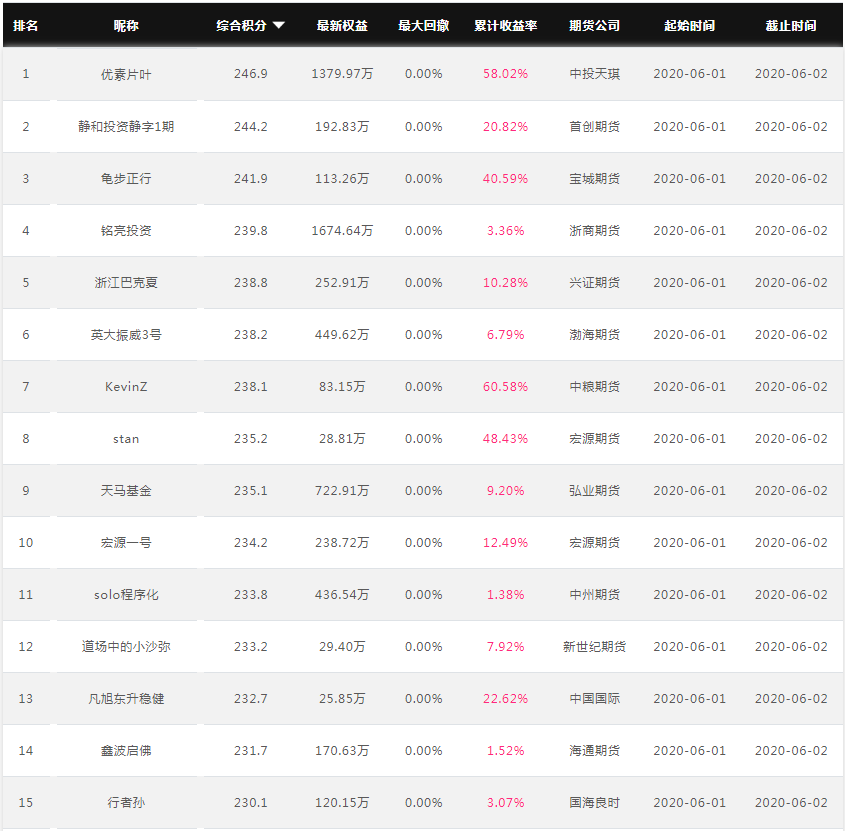Screen dimensions: 845x831
Task: Open solo程序化 trader entry
Action: [126, 594]
